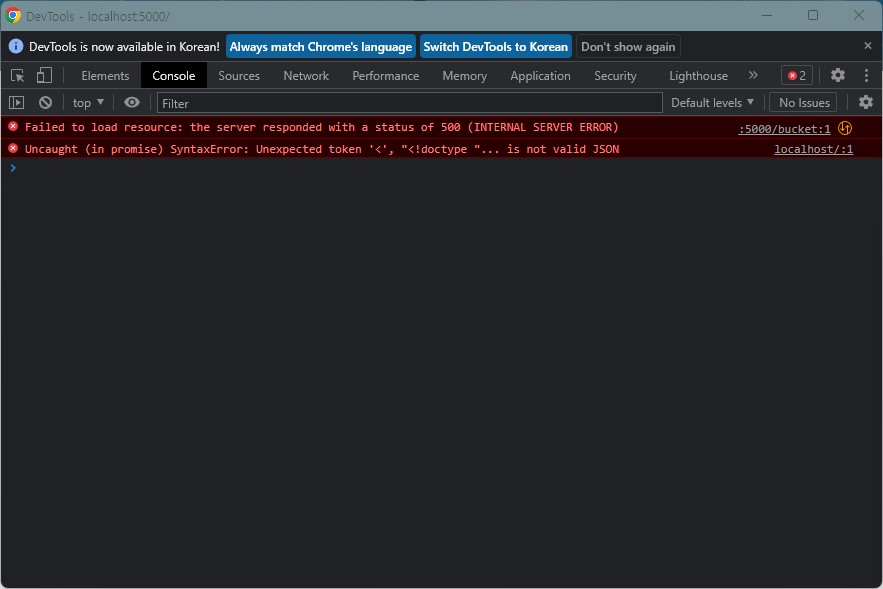
Task: Open the Application tab
Action: (x=540, y=75)
